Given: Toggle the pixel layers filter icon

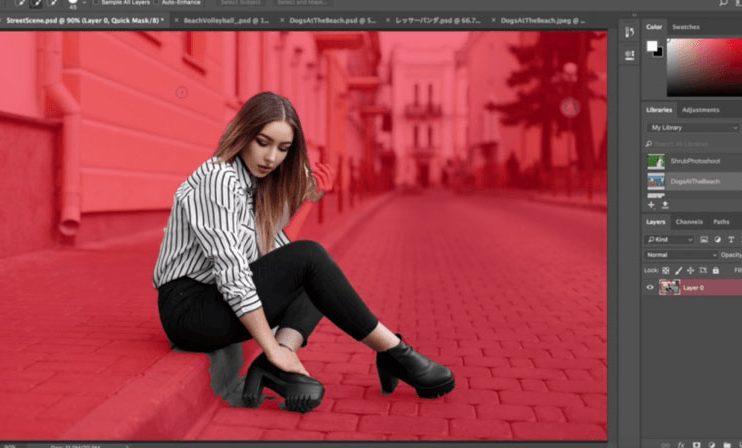Looking at the screenshot, I should 704,240.
